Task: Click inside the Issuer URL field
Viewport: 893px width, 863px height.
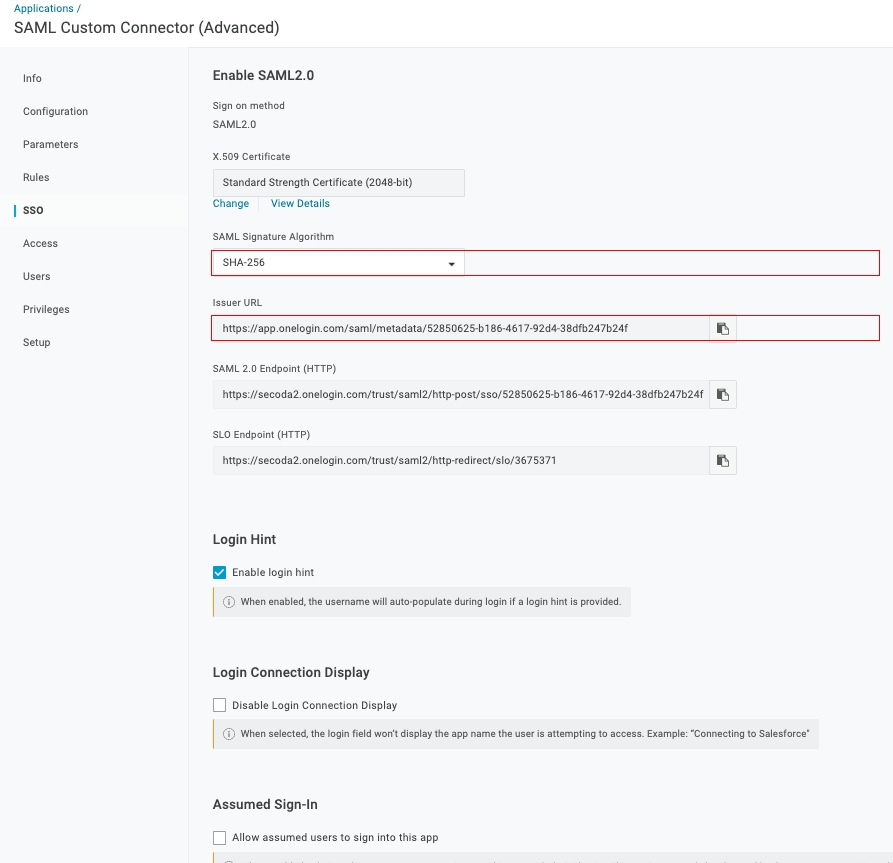Action: pyautogui.click(x=460, y=328)
